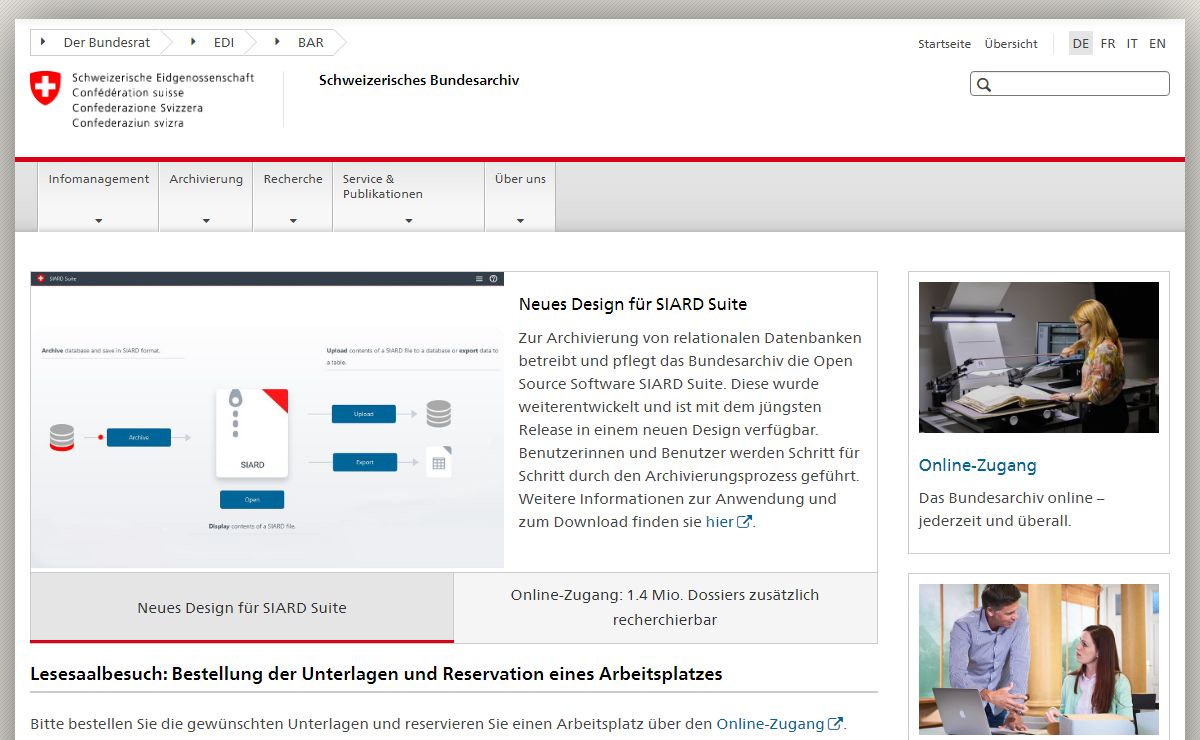
Task: Click the Swiss coat of arms logo
Action: click(x=45, y=87)
